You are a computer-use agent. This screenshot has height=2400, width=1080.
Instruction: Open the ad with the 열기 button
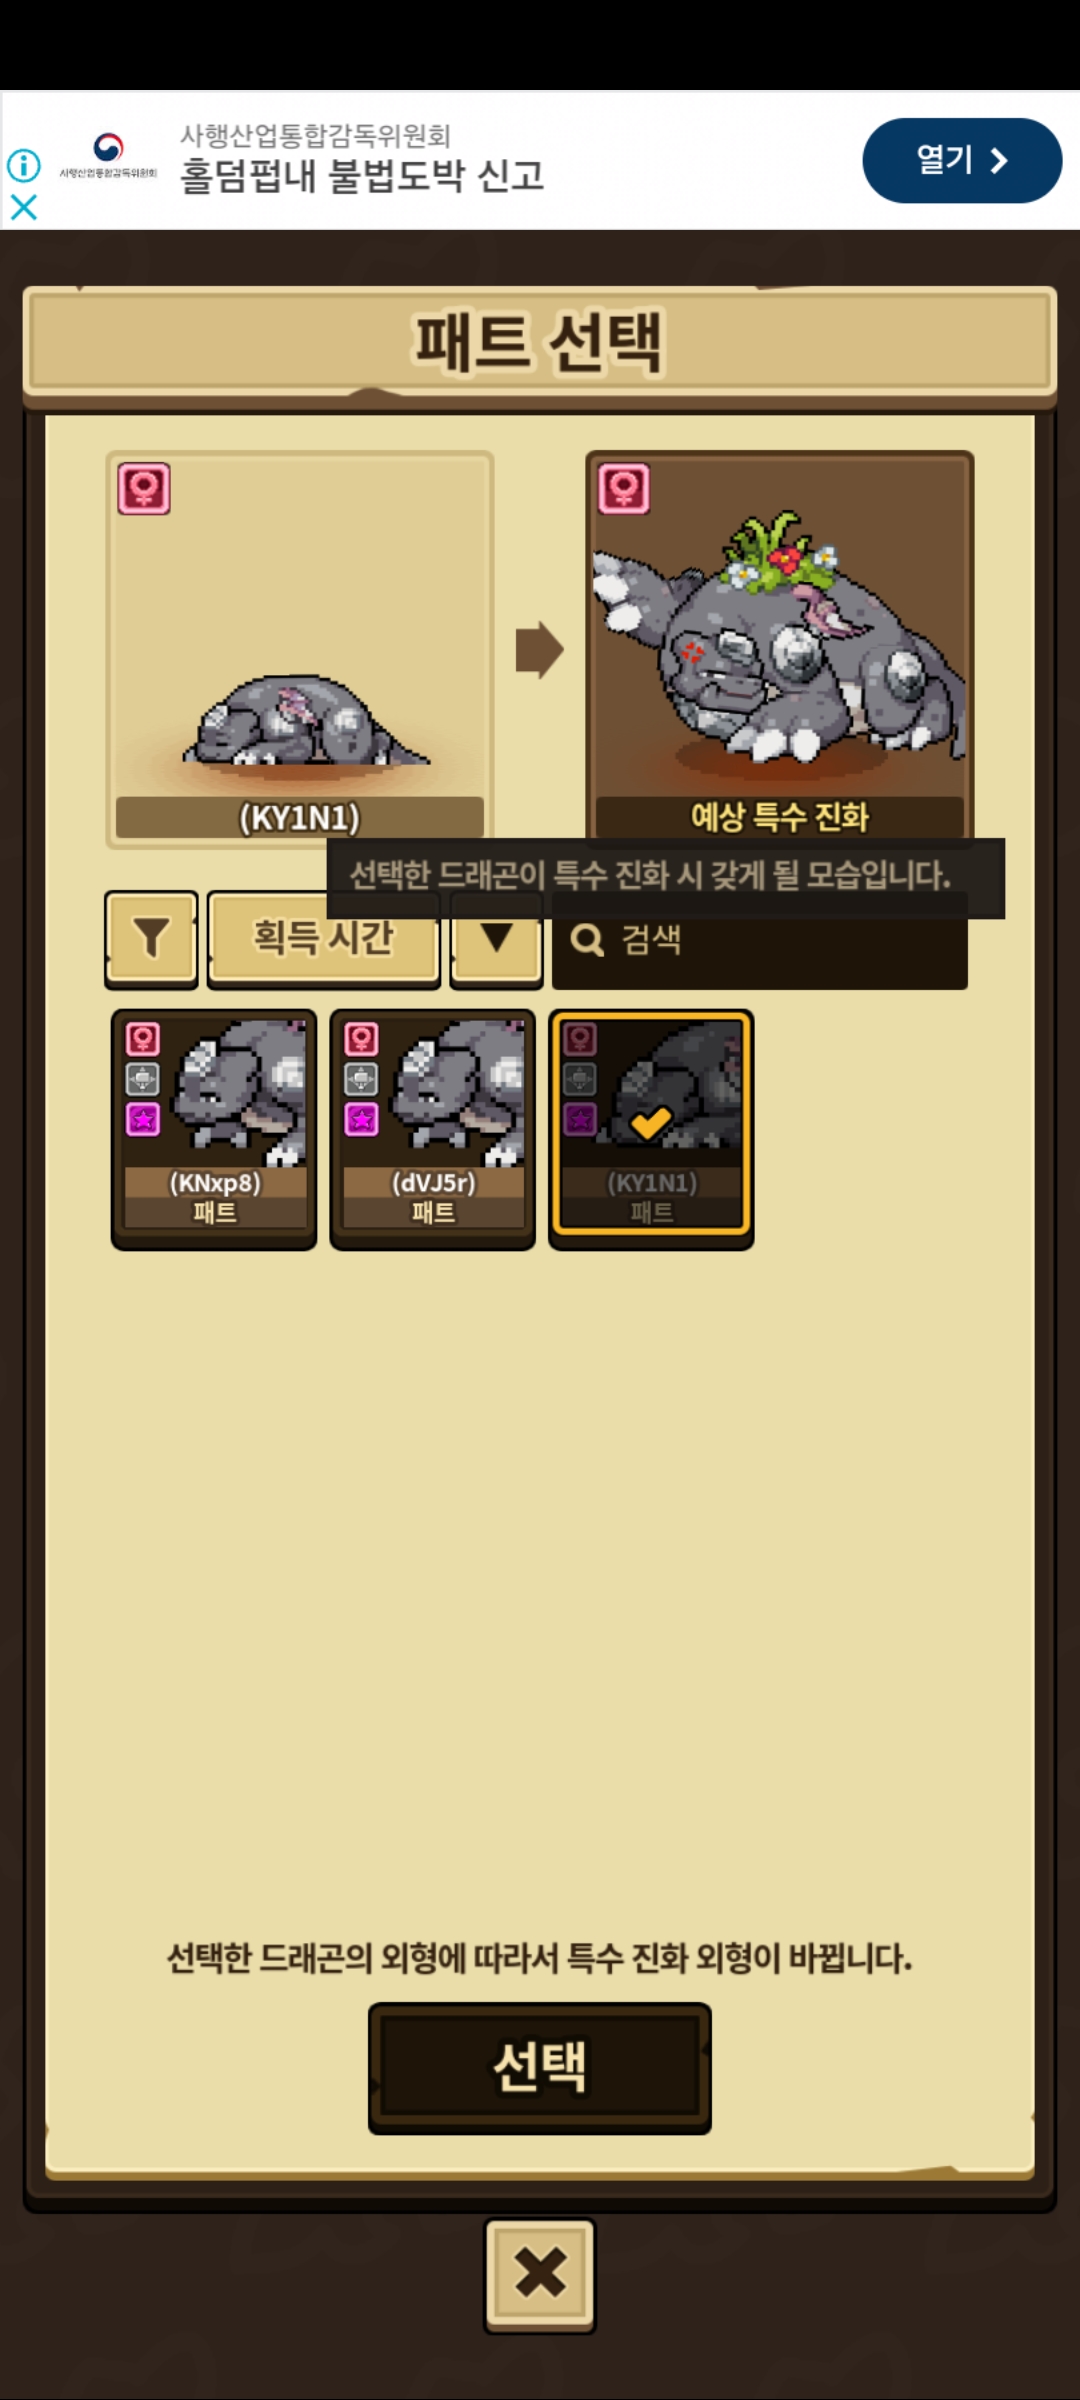(x=962, y=160)
